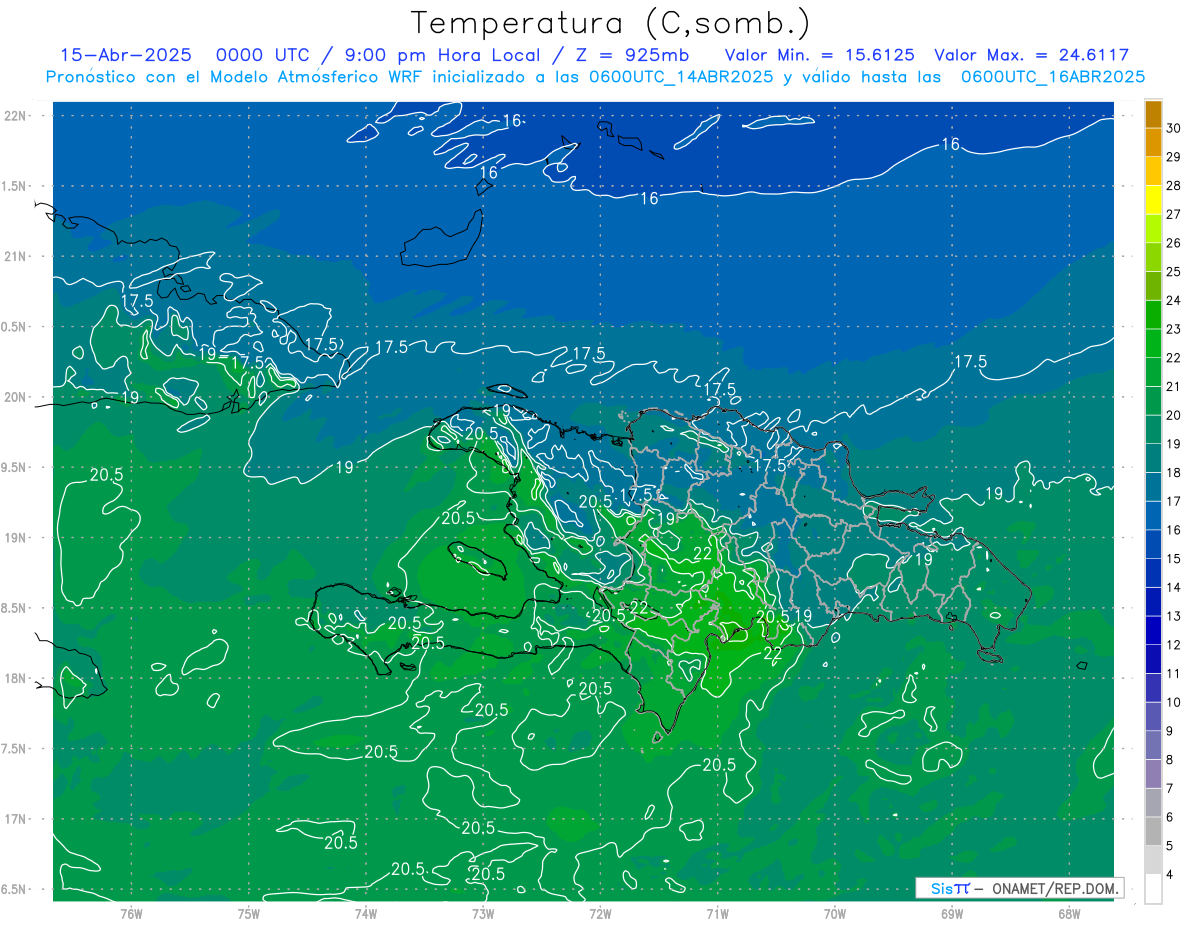Pick the brown swatch above the 30 label
This screenshot has width=1200, height=927.
tap(1153, 114)
